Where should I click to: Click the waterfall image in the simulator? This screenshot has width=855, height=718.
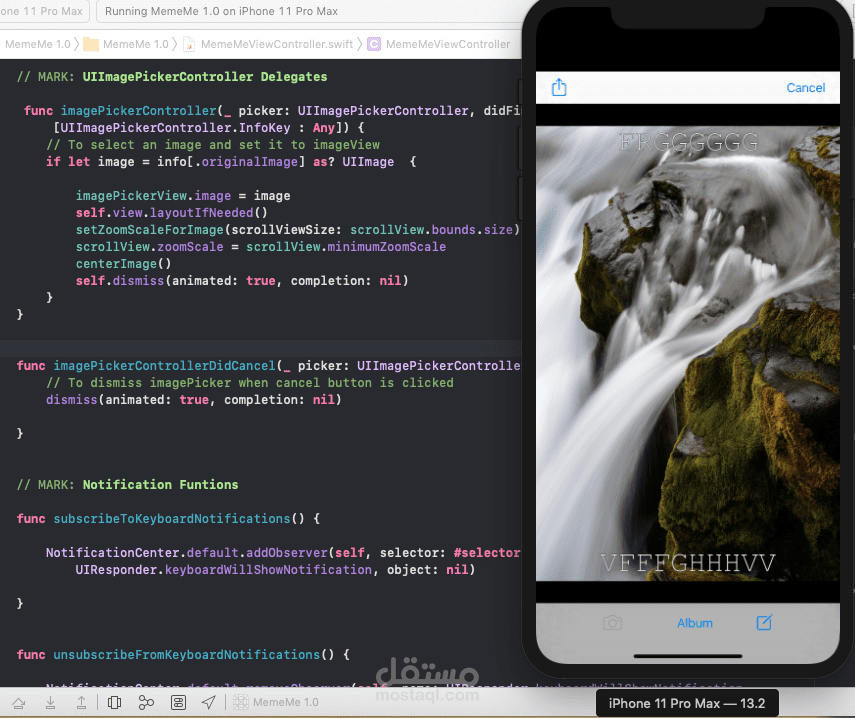pos(688,353)
